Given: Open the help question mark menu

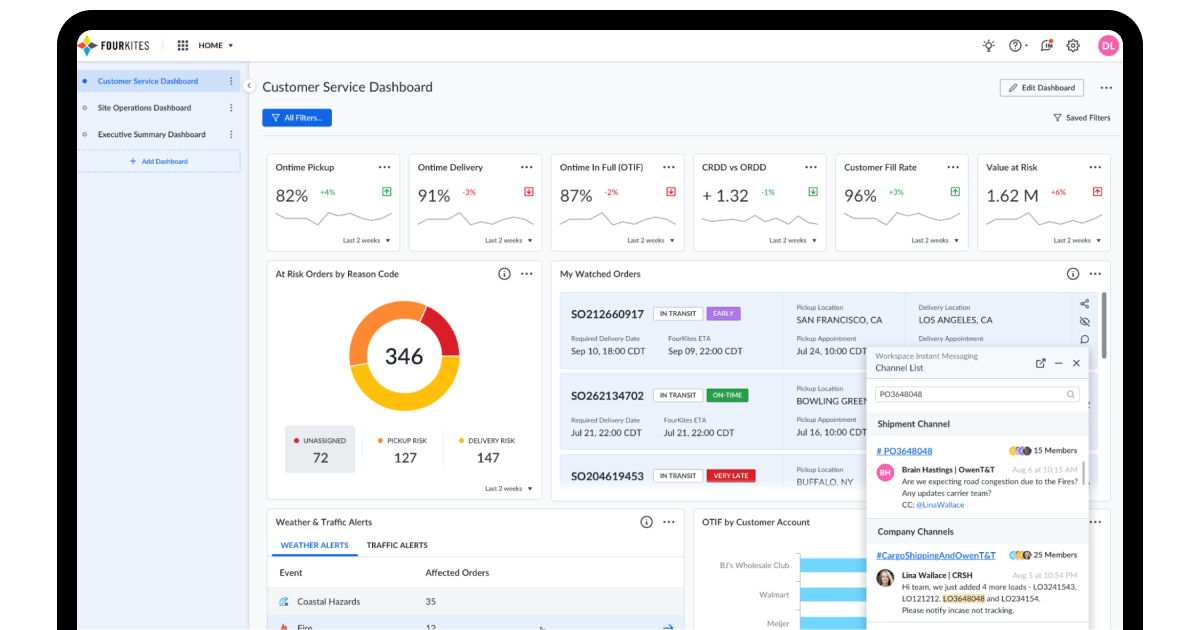Looking at the screenshot, I should tap(1018, 45).
